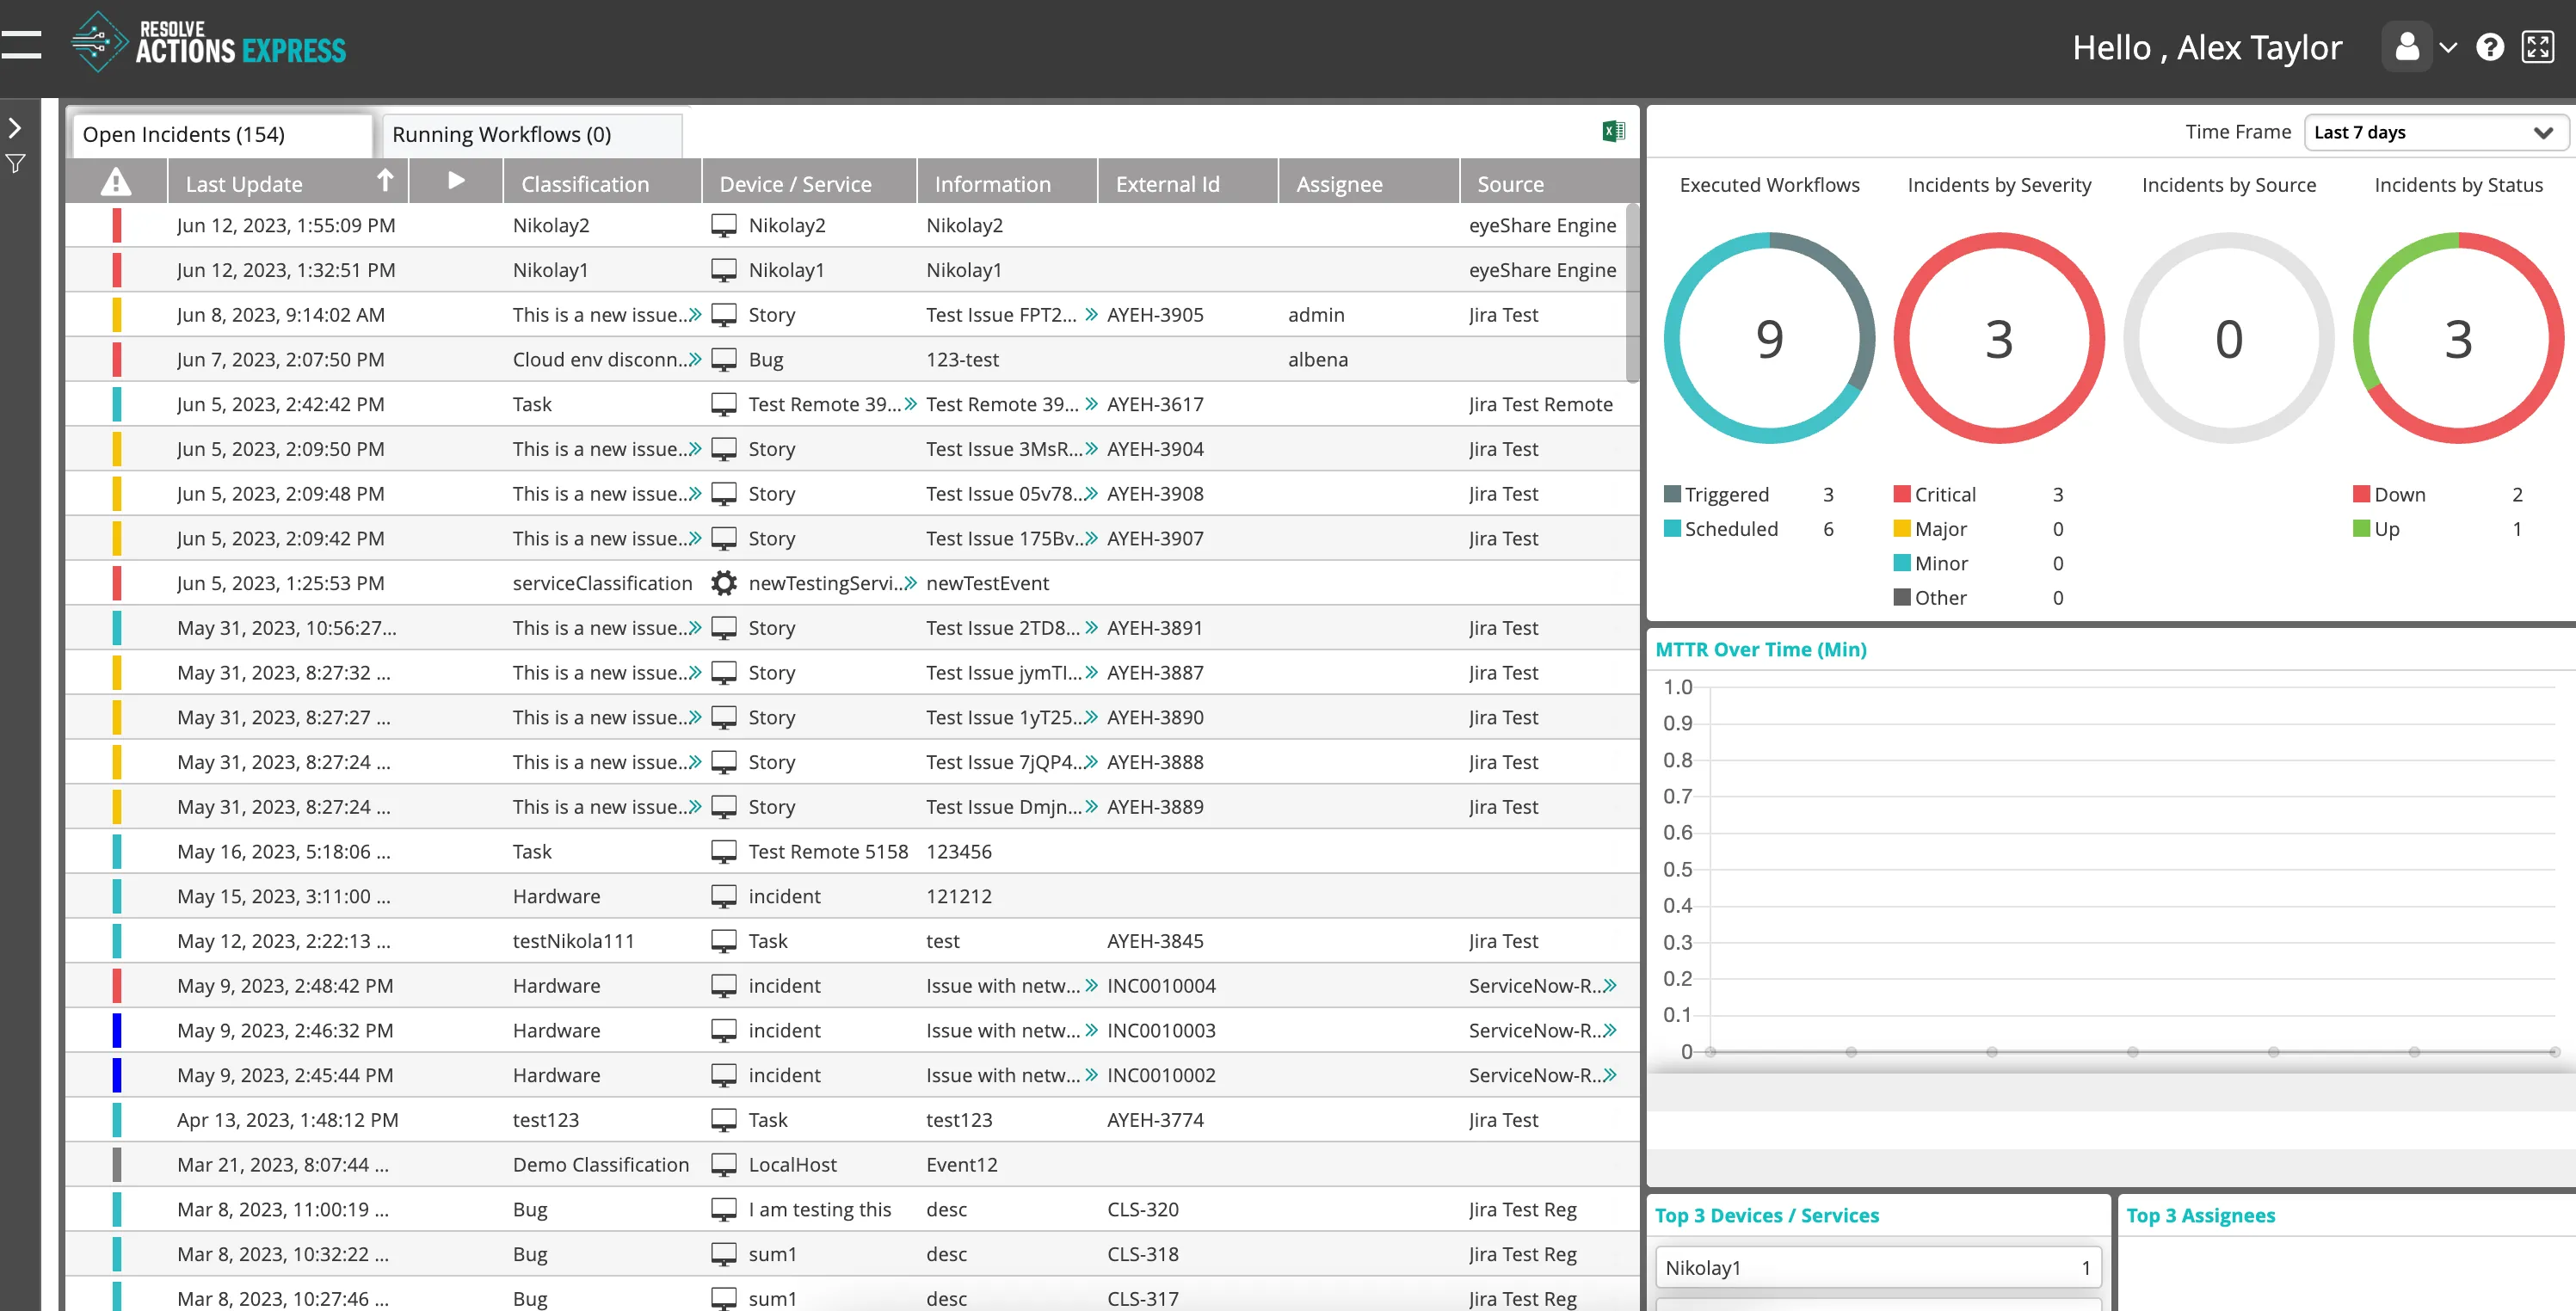
Task: Expand the left sidebar chevron
Action: tap(15, 128)
